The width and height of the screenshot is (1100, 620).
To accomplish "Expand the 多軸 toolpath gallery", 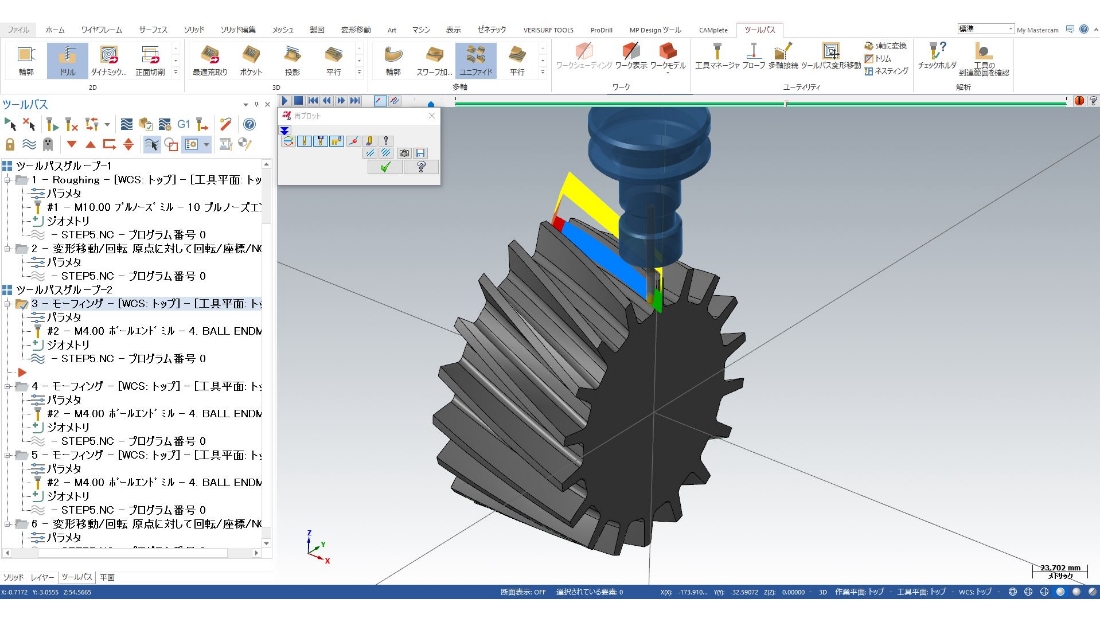I will pyautogui.click(x=542, y=72).
